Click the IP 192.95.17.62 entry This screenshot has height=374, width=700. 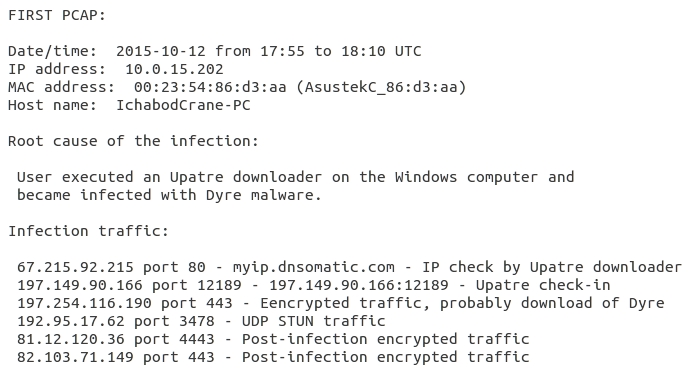(x=71, y=321)
